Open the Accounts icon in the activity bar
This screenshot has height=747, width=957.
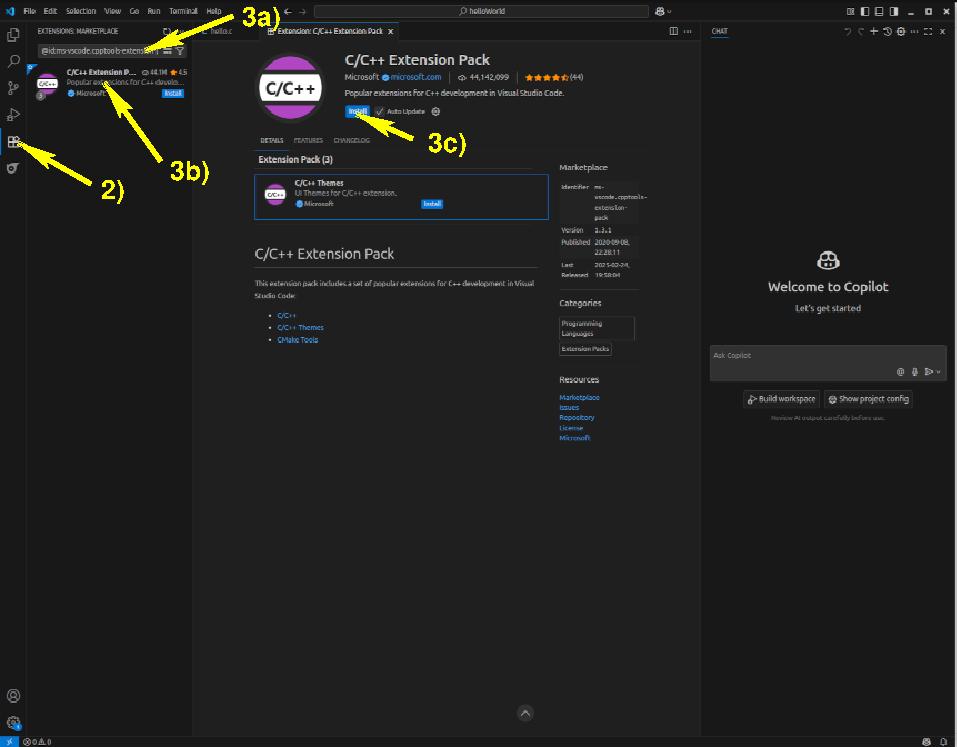click(x=13, y=696)
